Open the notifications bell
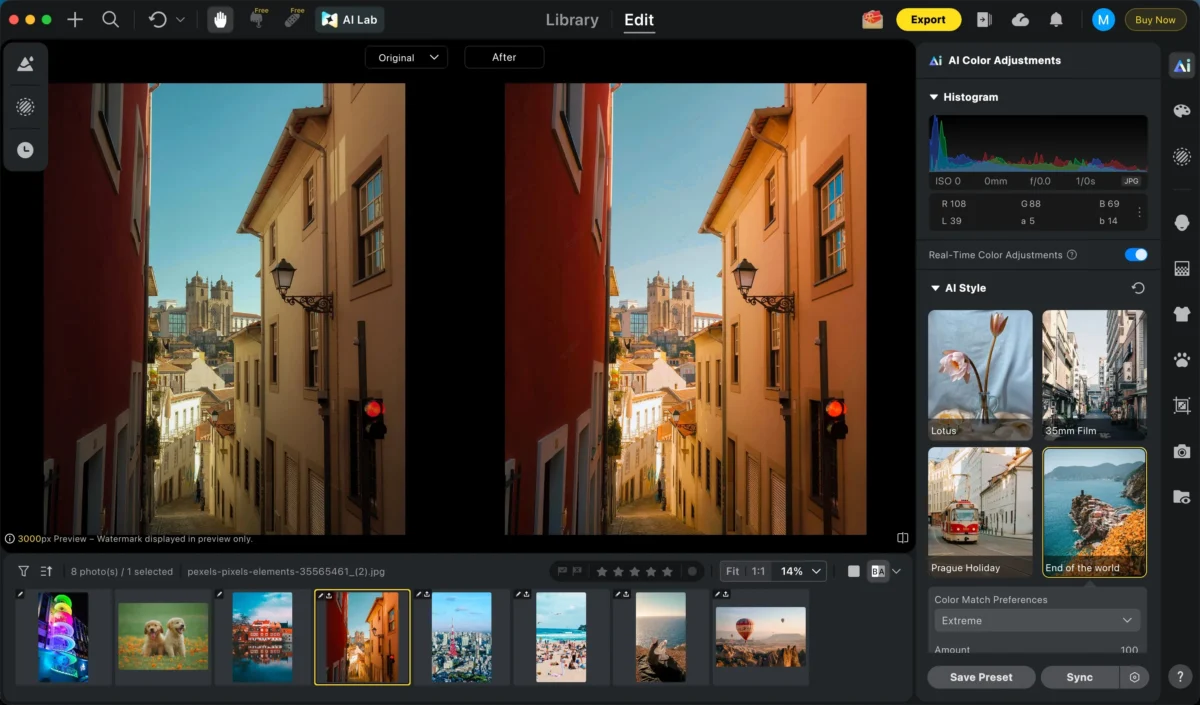1200x705 pixels. (1056, 19)
